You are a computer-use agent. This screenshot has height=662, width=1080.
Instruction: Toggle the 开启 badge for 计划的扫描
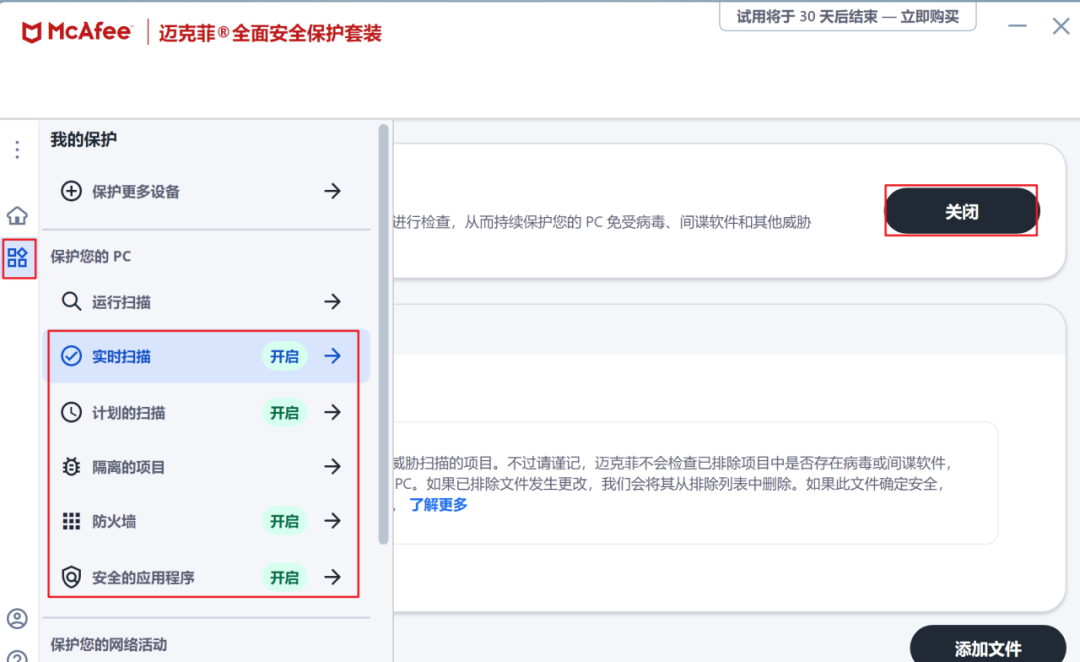tap(284, 412)
